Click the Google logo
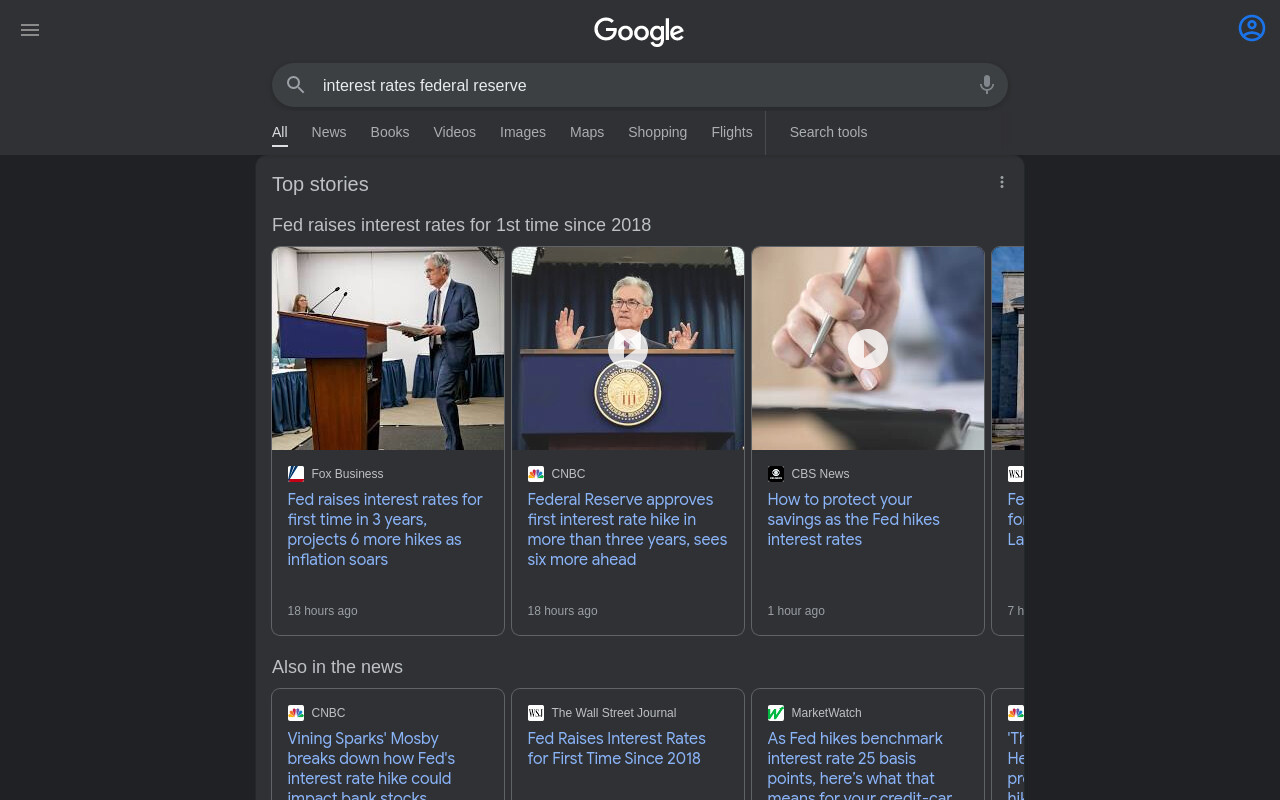This screenshot has width=1280, height=800. [x=639, y=32]
